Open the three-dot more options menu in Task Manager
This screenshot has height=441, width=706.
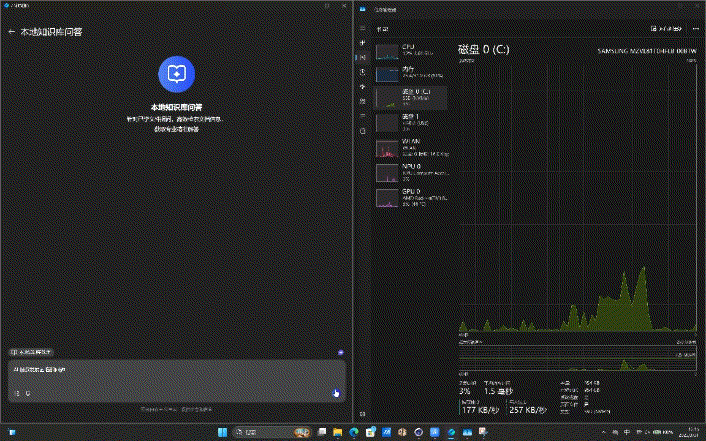[x=695, y=29]
